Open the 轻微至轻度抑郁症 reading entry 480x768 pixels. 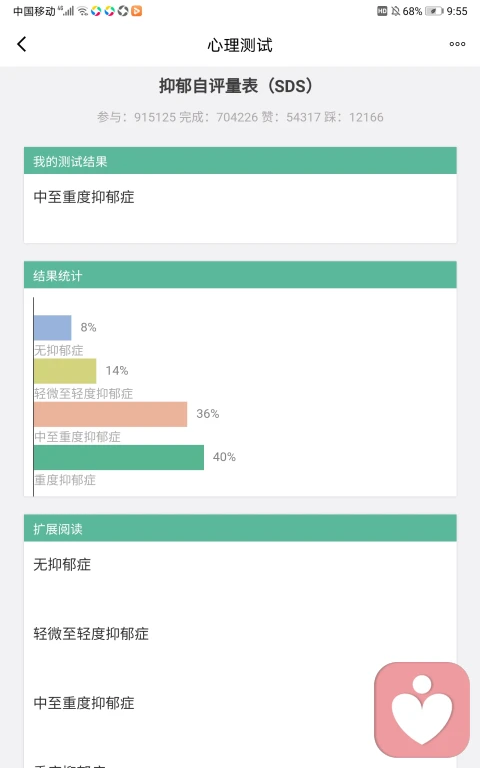click(x=91, y=633)
